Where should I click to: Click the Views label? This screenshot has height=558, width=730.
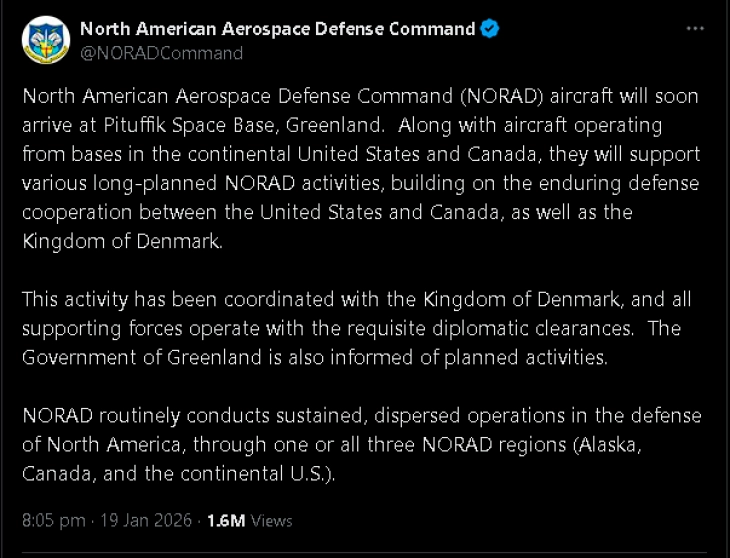point(271,521)
